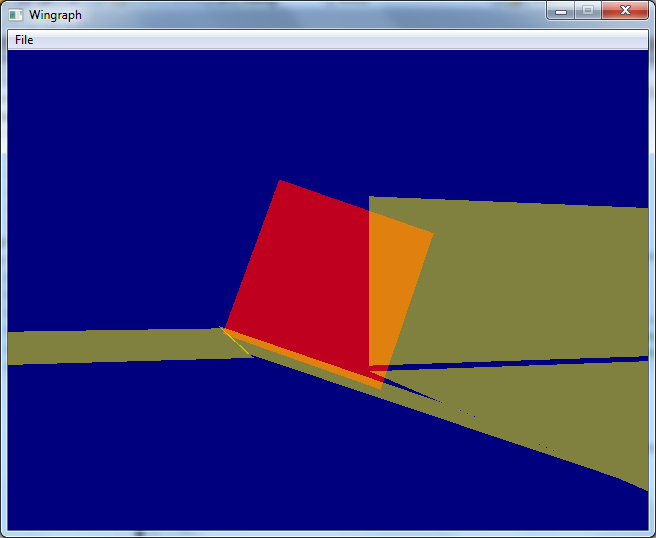The image size is (656, 538).
Task: Minimize the Wingraph window
Action: (561, 10)
